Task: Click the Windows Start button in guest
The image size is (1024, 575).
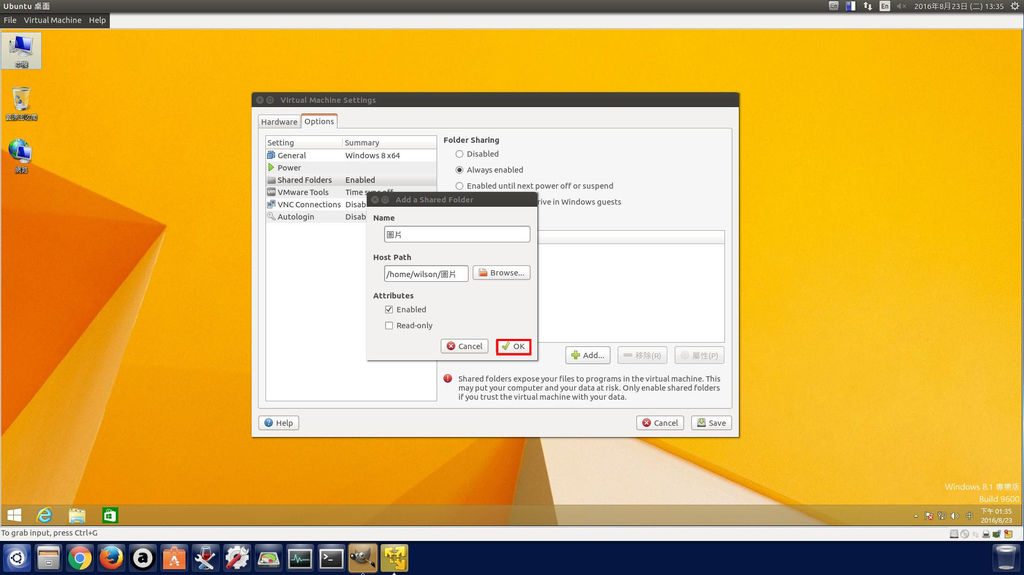Action: coord(14,515)
